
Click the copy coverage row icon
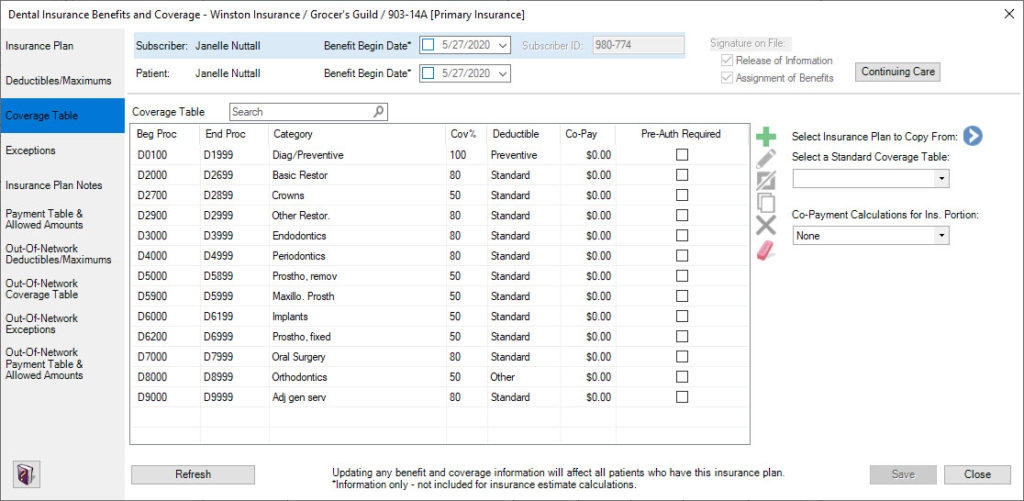[766, 203]
